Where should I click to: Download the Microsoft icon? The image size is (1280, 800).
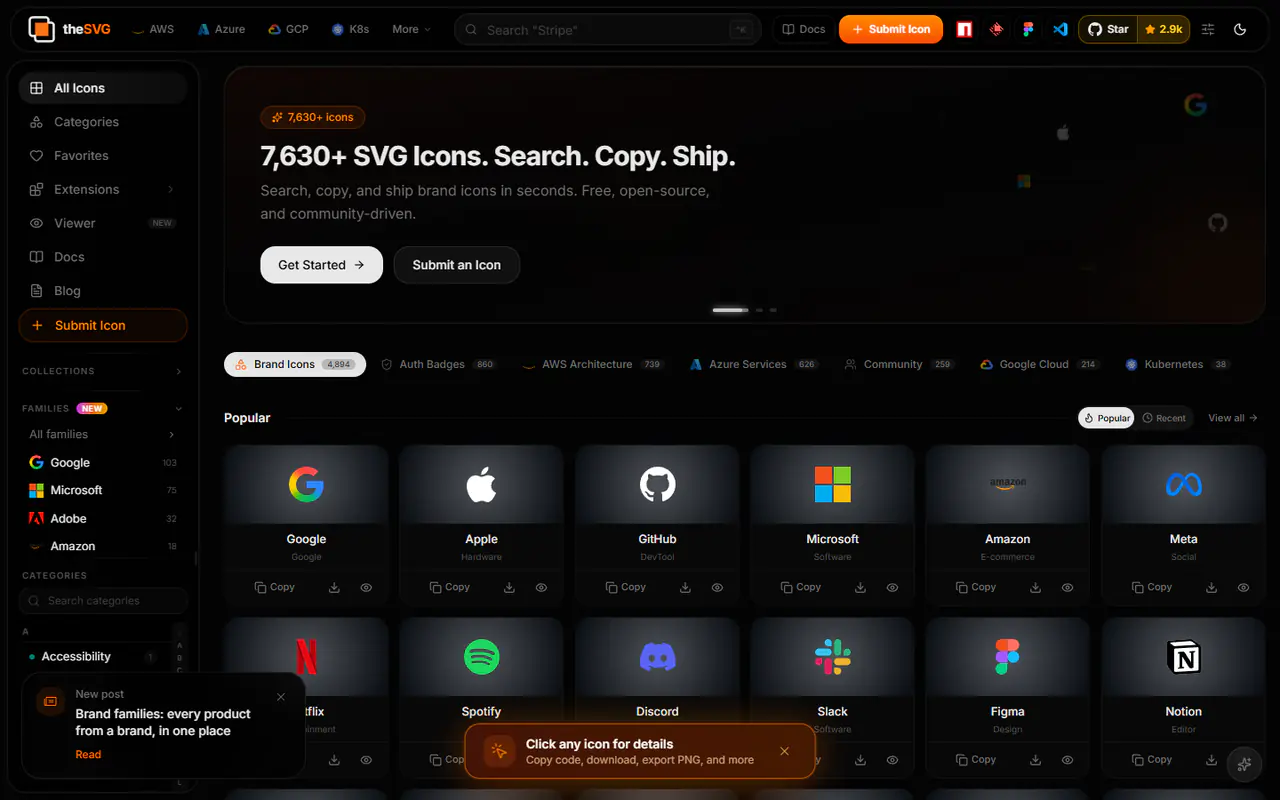(x=860, y=587)
